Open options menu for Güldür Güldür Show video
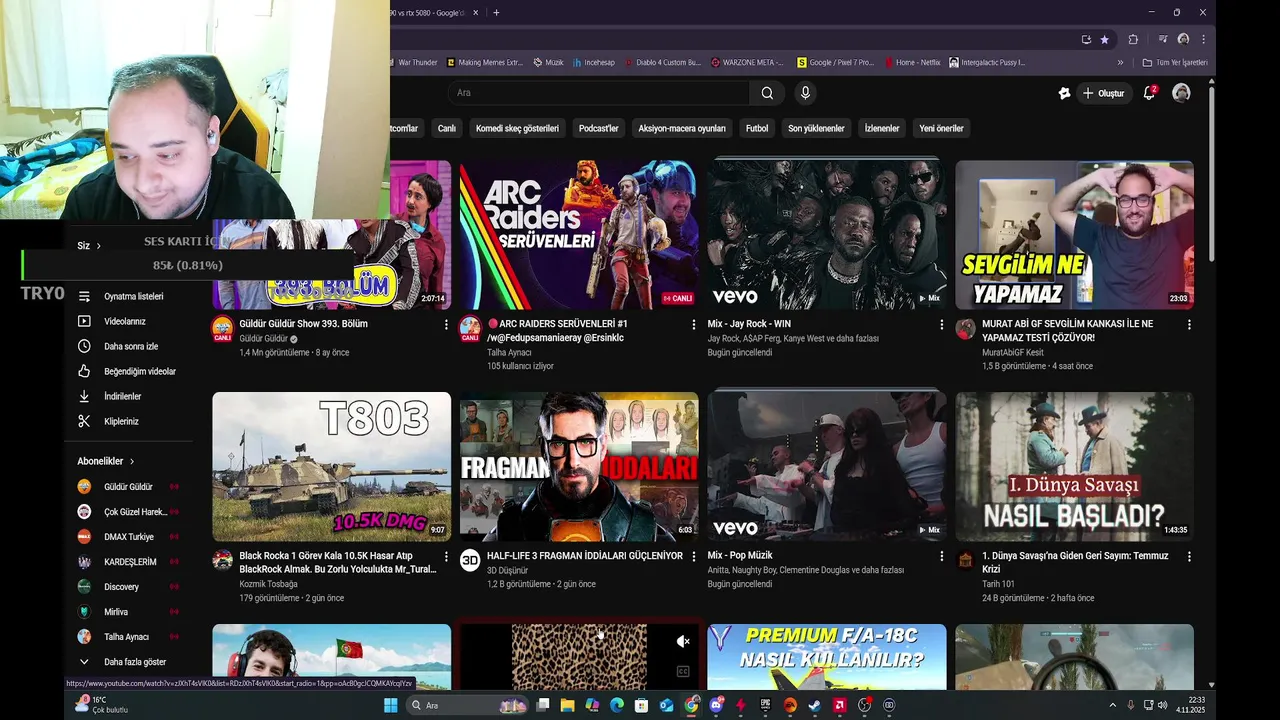 [x=446, y=325]
